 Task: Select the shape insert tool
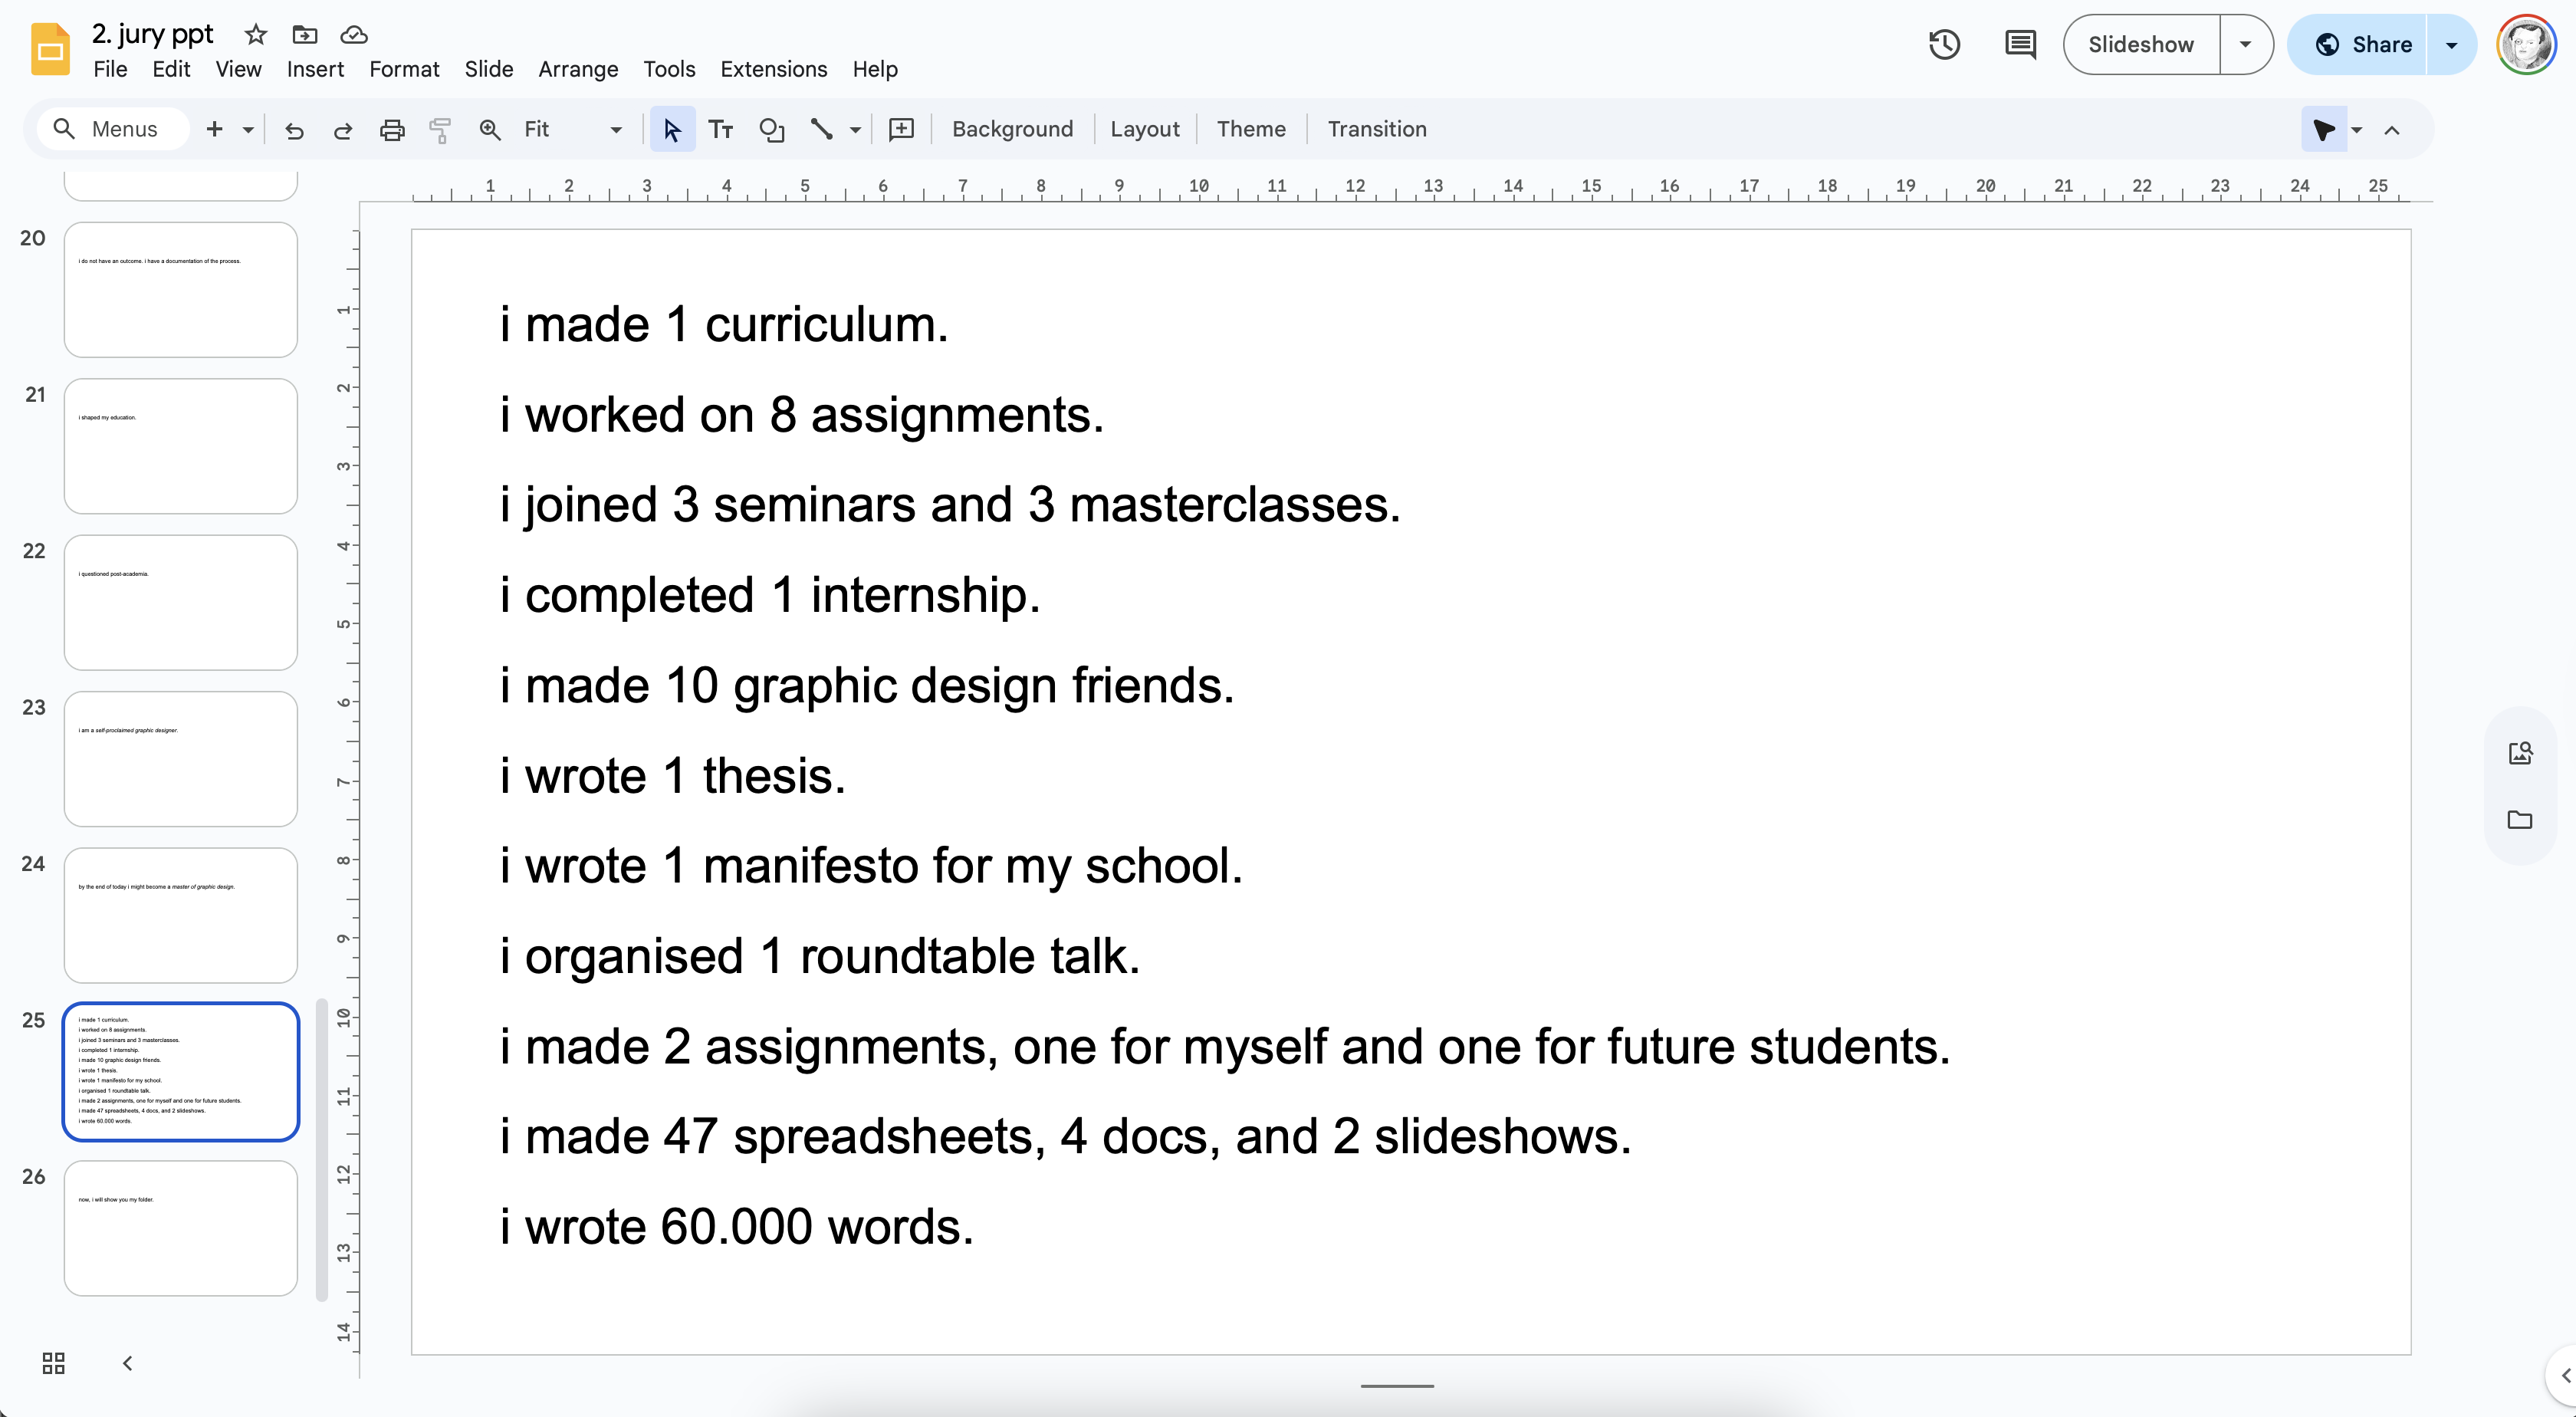point(771,130)
